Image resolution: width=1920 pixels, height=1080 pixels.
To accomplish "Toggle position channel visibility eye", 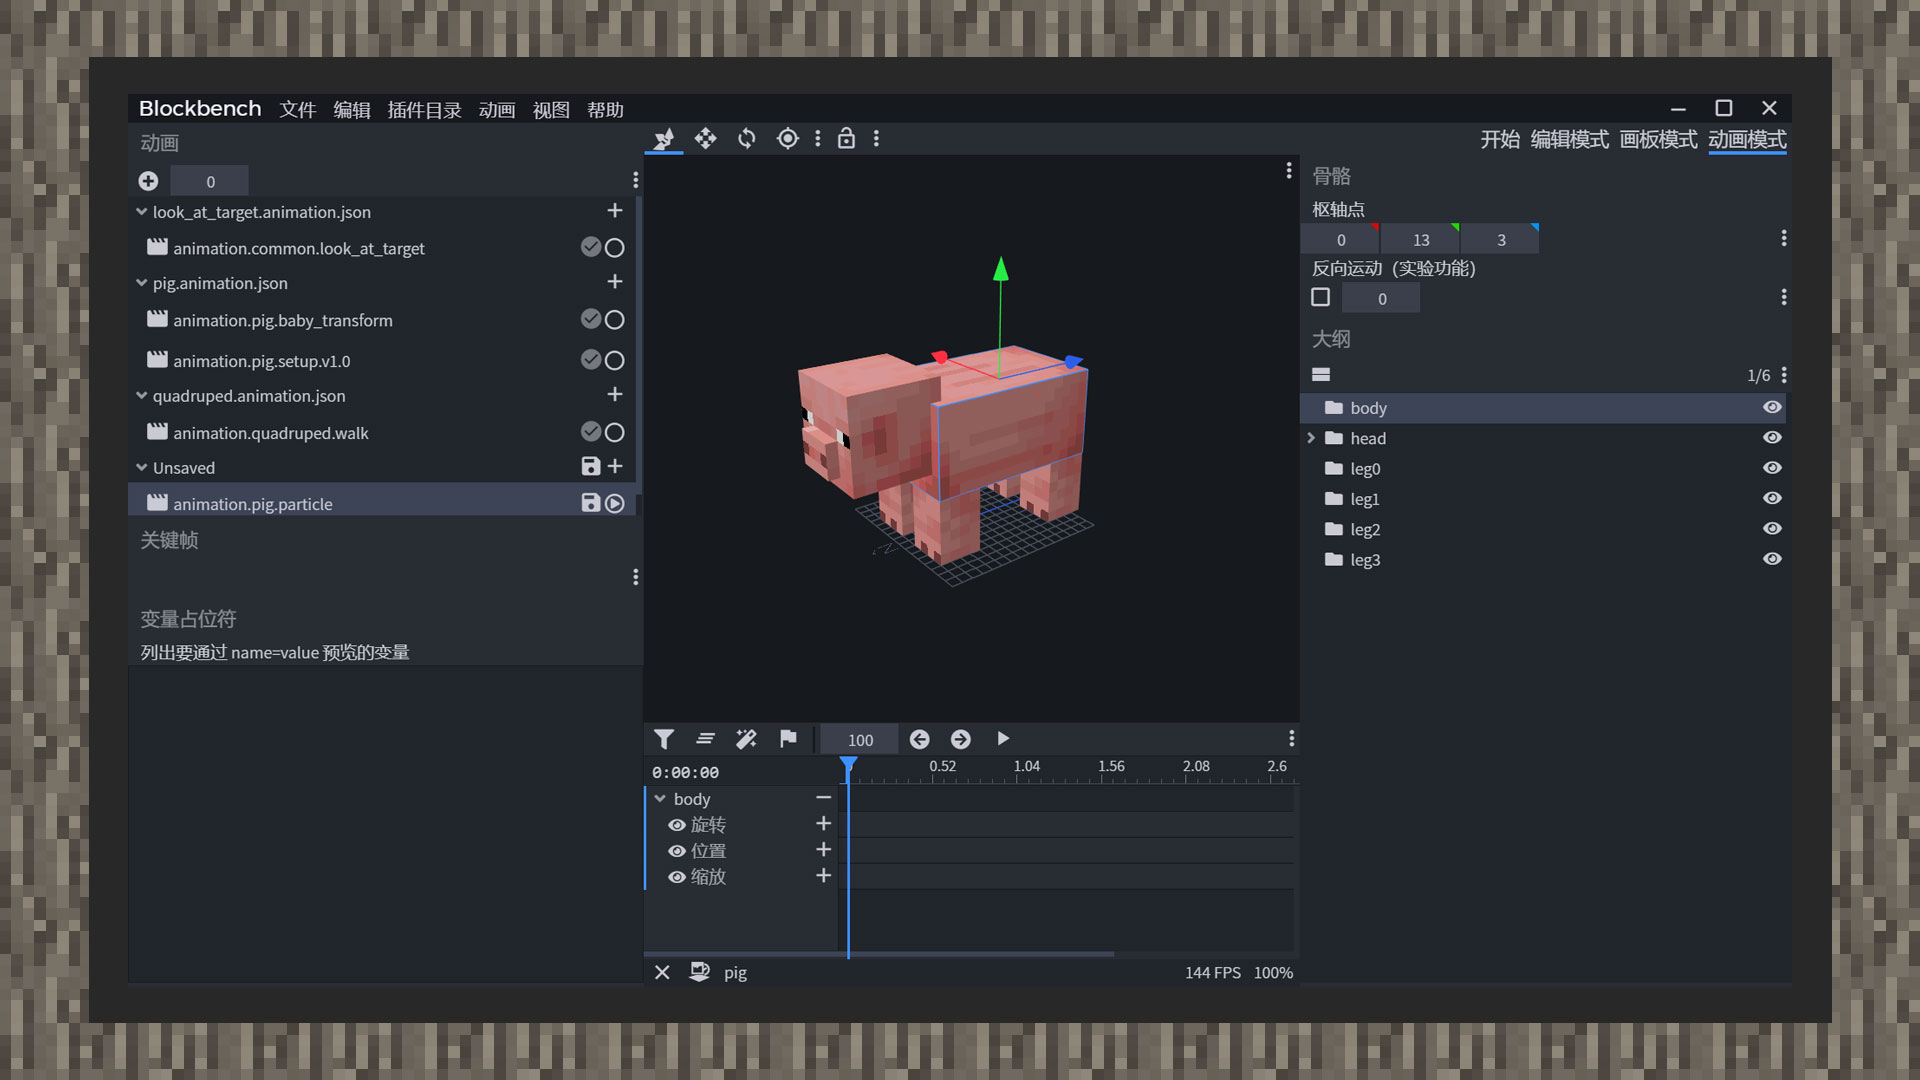I will click(677, 851).
